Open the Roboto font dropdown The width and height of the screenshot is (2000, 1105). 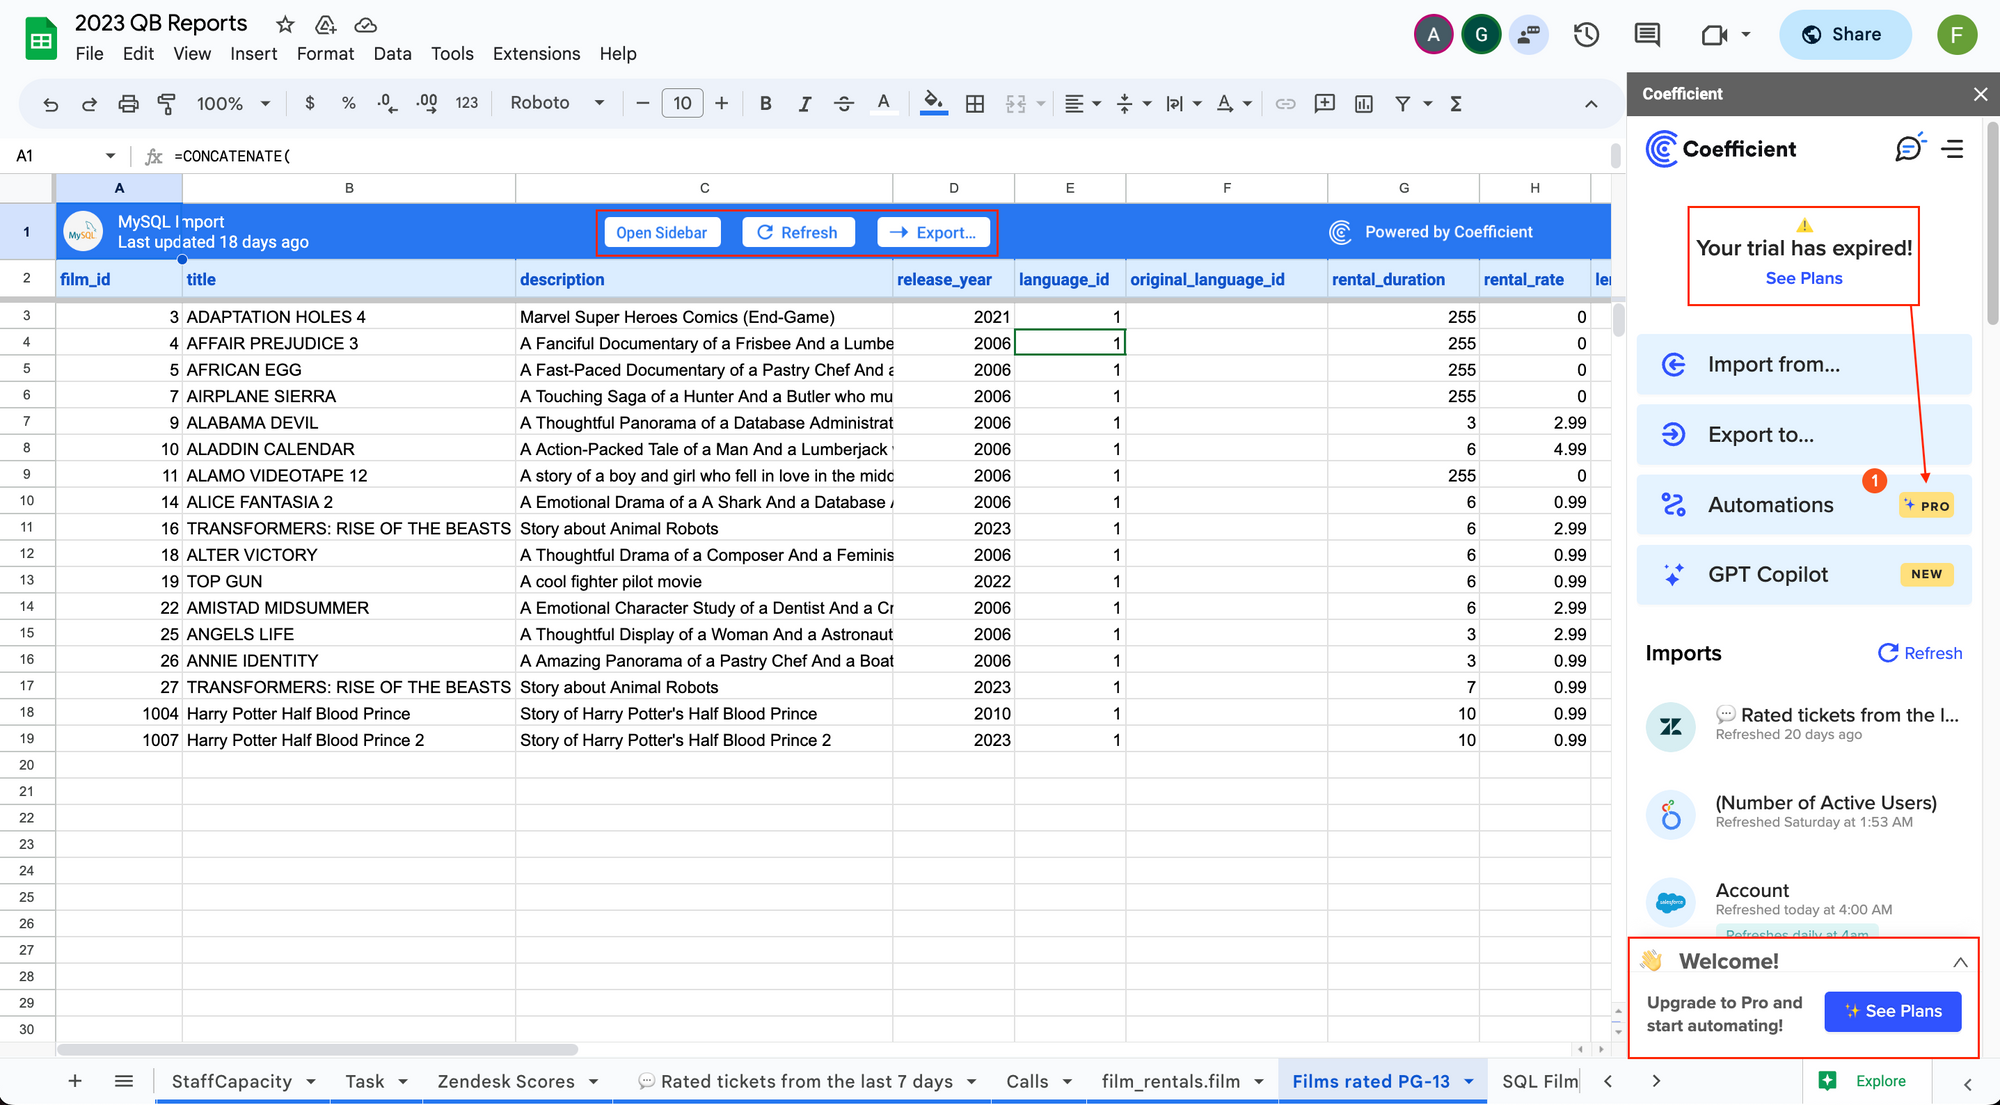tap(557, 103)
